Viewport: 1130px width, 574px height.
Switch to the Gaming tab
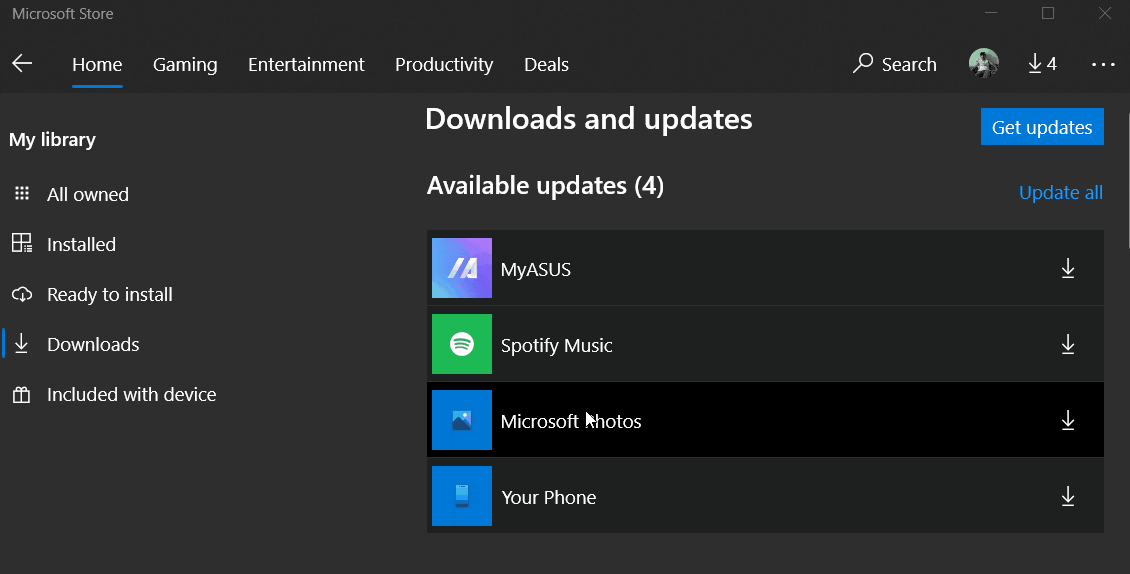pyautogui.click(x=185, y=65)
